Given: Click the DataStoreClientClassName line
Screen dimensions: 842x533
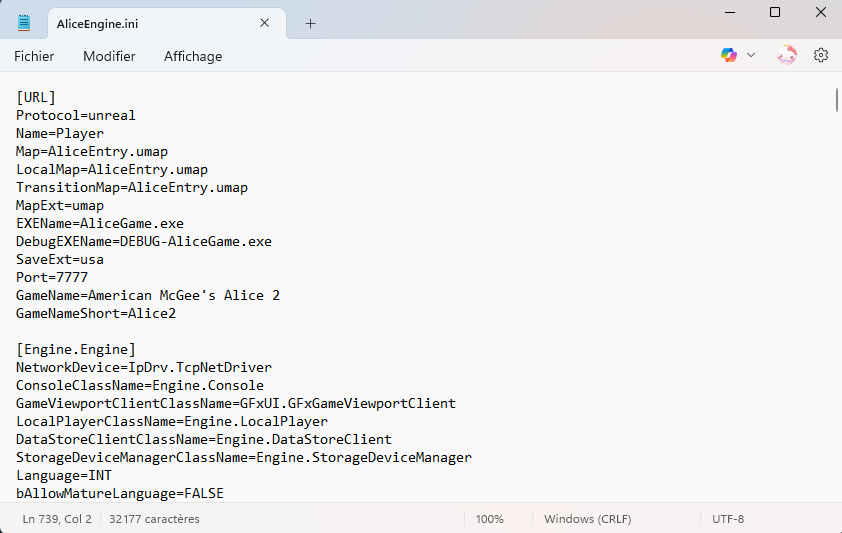Looking at the screenshot, I should 204,439.
